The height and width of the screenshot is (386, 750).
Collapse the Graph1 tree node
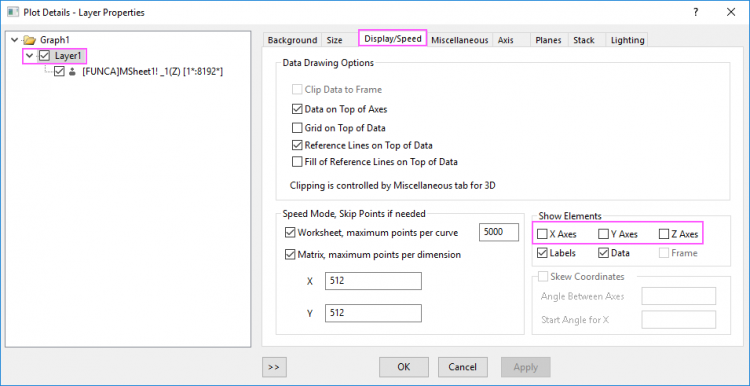(14, 40)
